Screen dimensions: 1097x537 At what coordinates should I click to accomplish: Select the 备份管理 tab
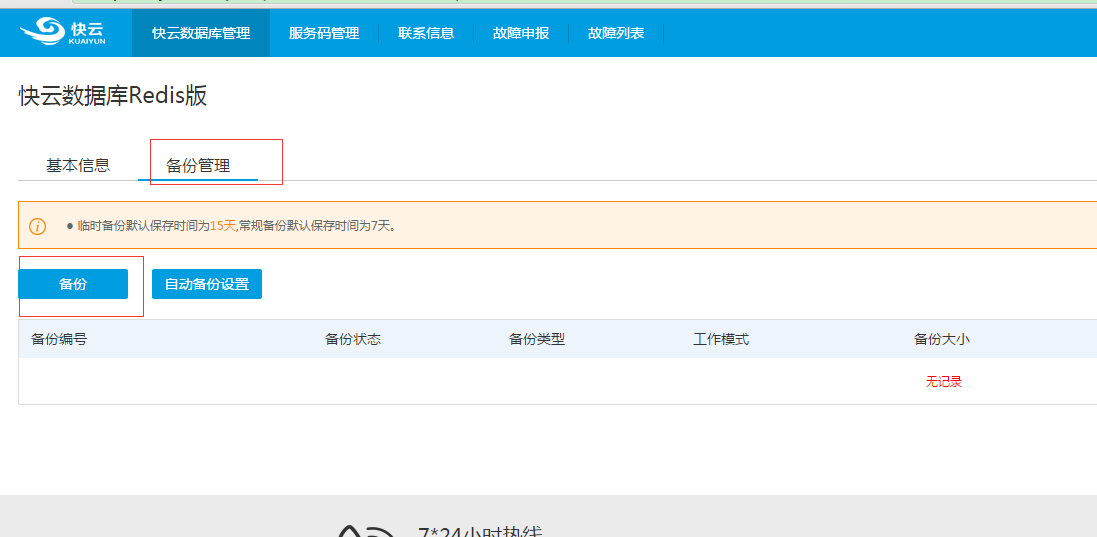click(198, 165)
